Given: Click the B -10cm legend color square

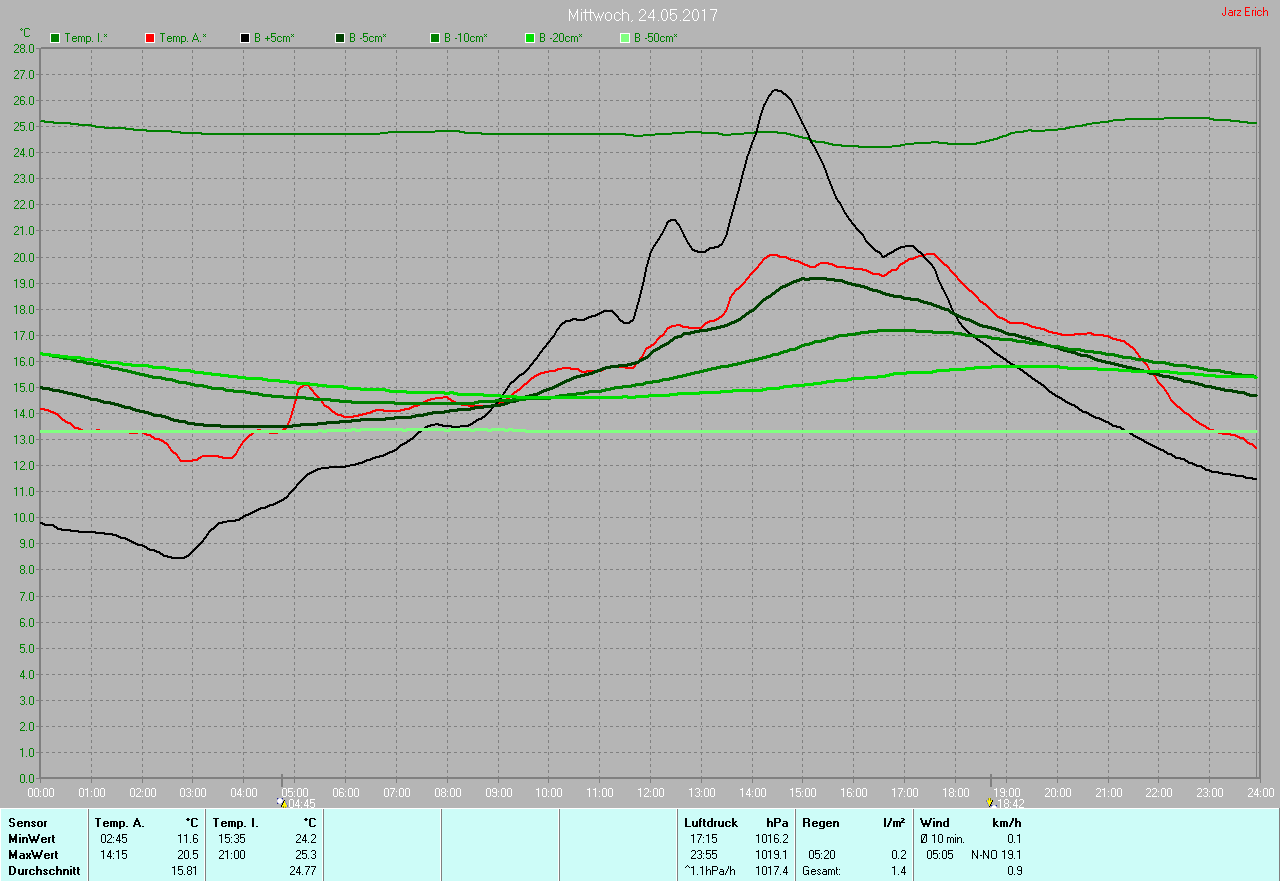Looking at the screenshot, I should pyautogui.click(x=435, y=38).
